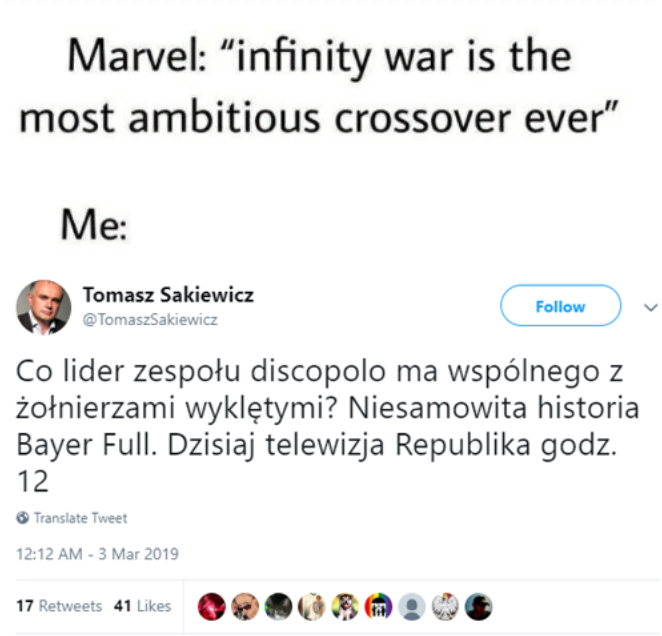Click the Tomasz Sakiewicz display name

pos(168,295)
